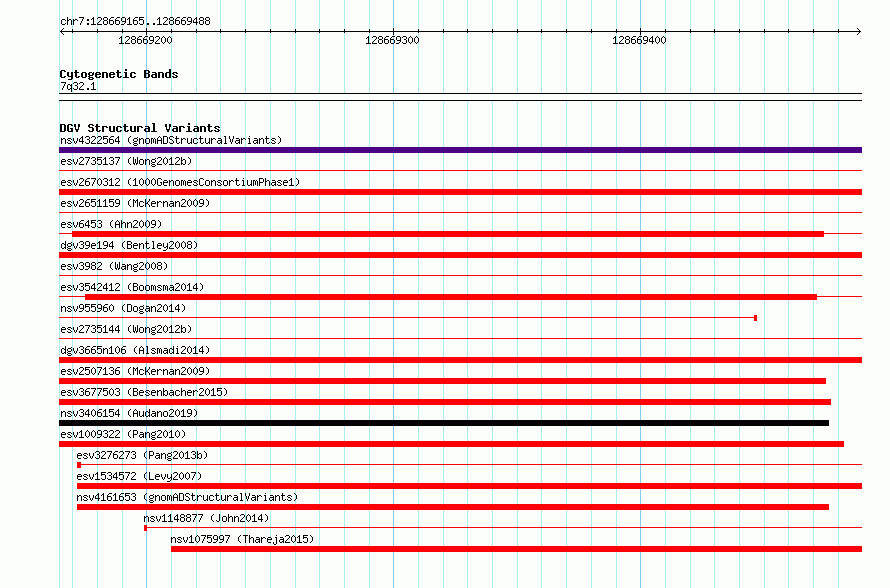890x588 pixels.
Task: Open esv2670312 (1000GenomesConsortiumPhase1) label
Action: click(x=180, y=182)
